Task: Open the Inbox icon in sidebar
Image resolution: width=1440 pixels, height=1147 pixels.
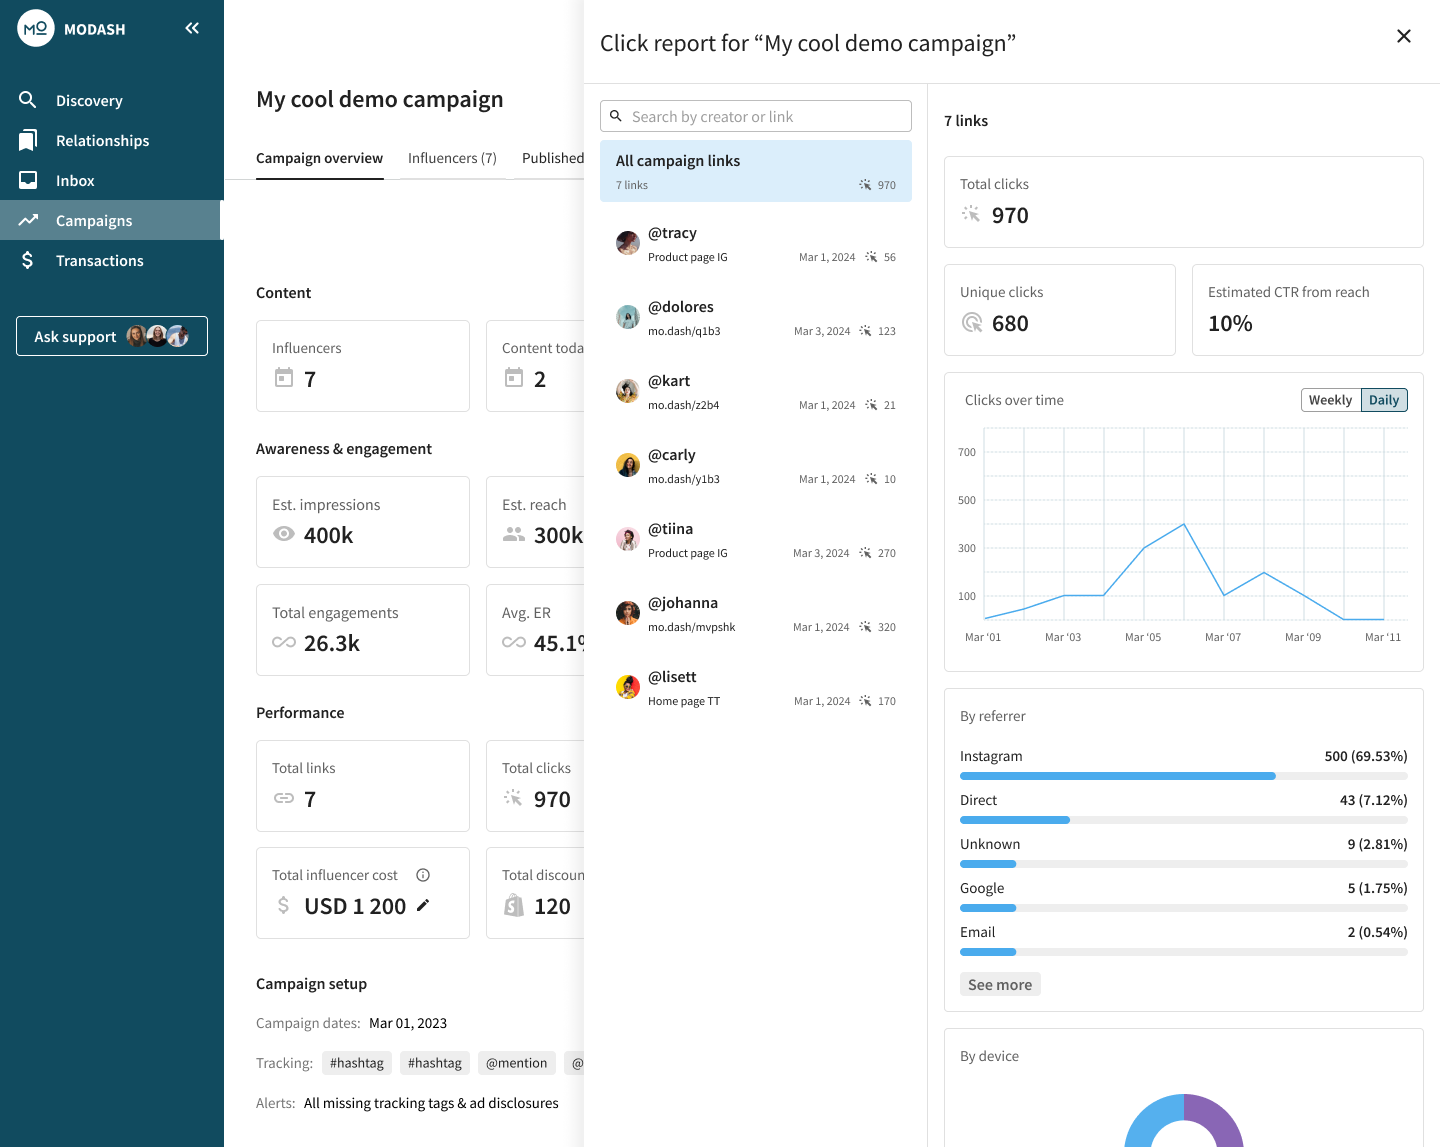Action: (x=27, y=180)
